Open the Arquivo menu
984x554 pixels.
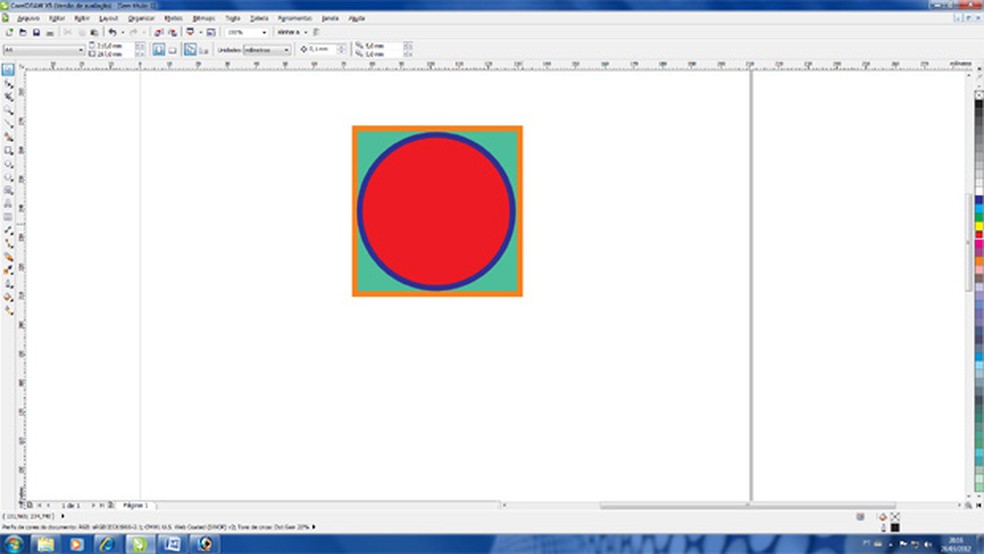(x=27, y=18)
